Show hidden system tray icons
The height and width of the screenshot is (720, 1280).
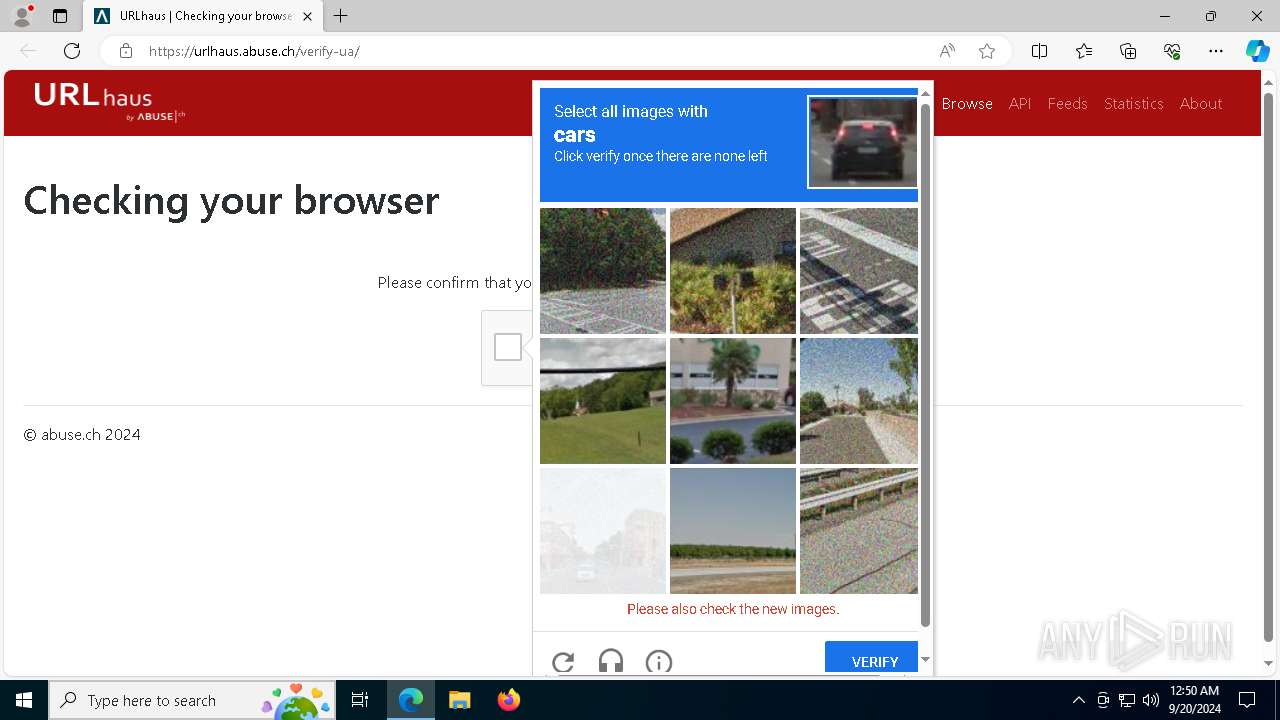click(x=1078, y=700)
